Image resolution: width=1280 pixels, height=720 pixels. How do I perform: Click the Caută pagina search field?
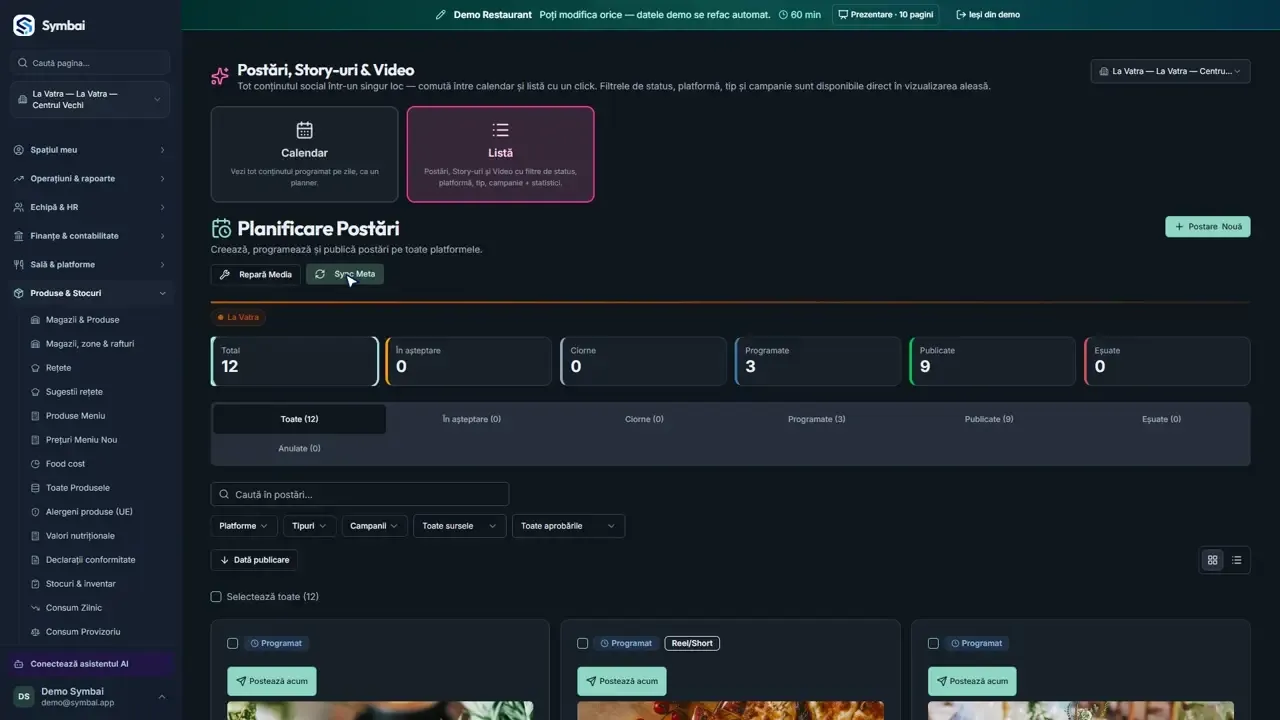(x=90, y=63)
